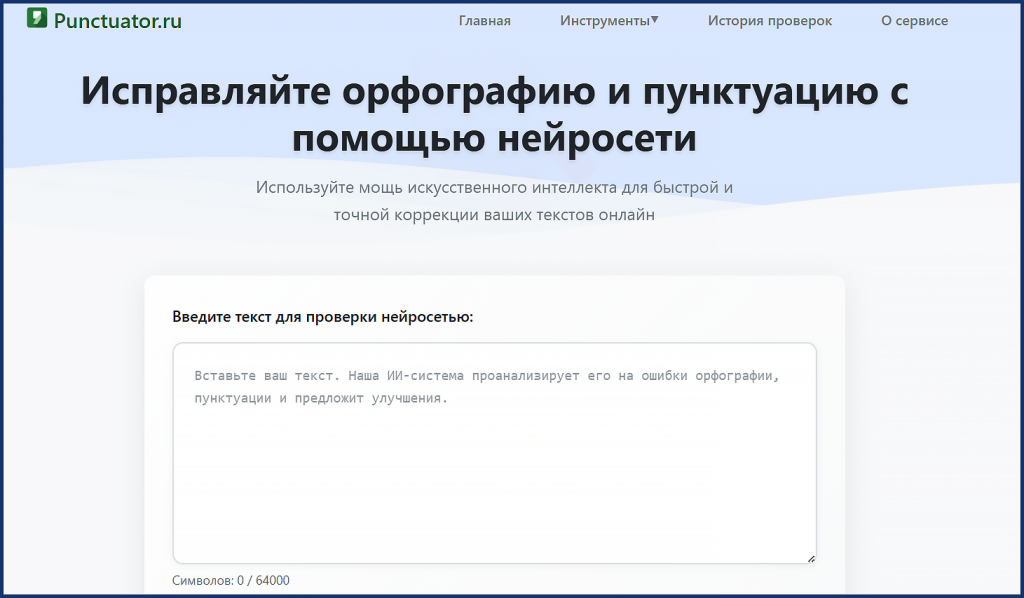Open История проверок page
The height and width of the screenshot is (598, 1024).
pos(770,21)
